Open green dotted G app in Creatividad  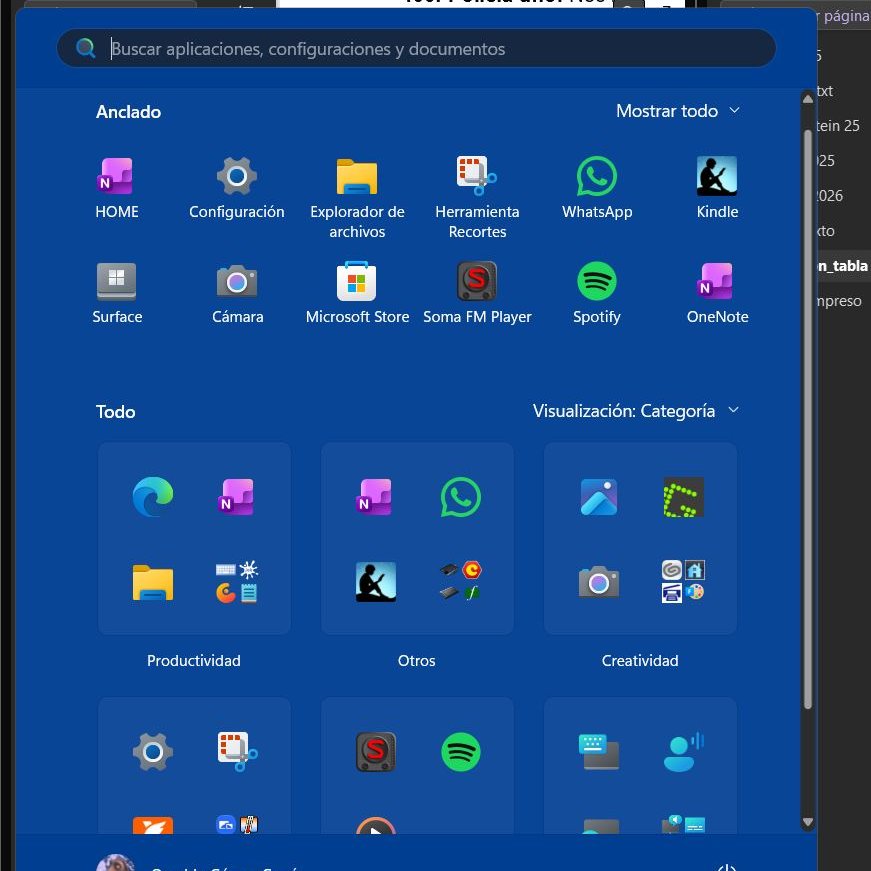point(683,497)
